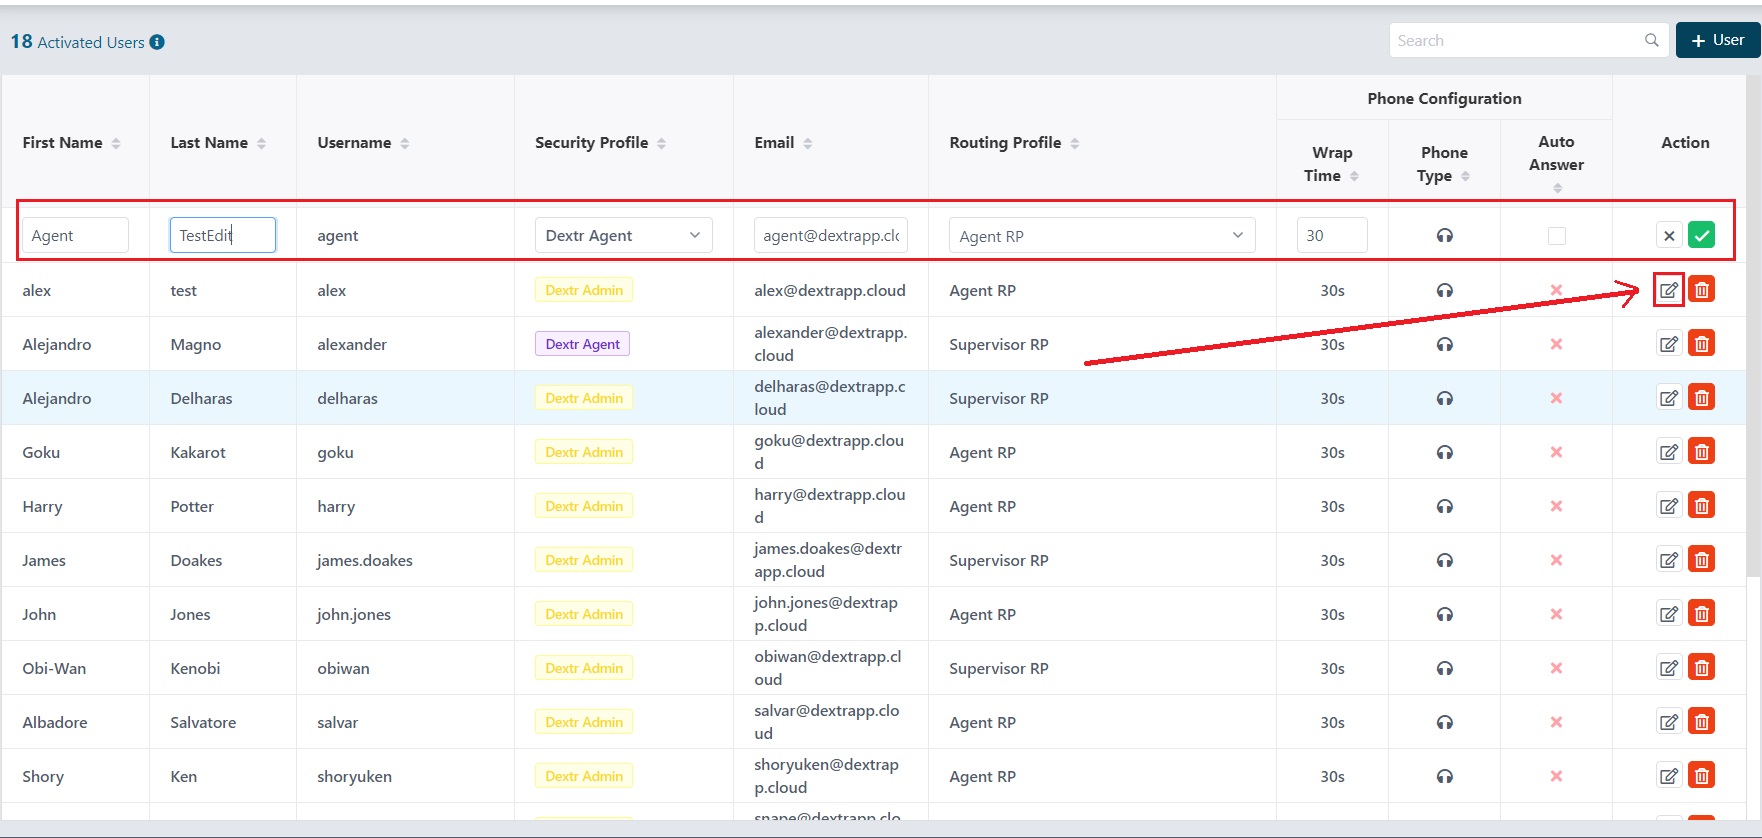Image resolution: width=1762 pixels, height=838 pixels.
Task: Click the headset icon in john.jones row
Action: click(1444, 614)
